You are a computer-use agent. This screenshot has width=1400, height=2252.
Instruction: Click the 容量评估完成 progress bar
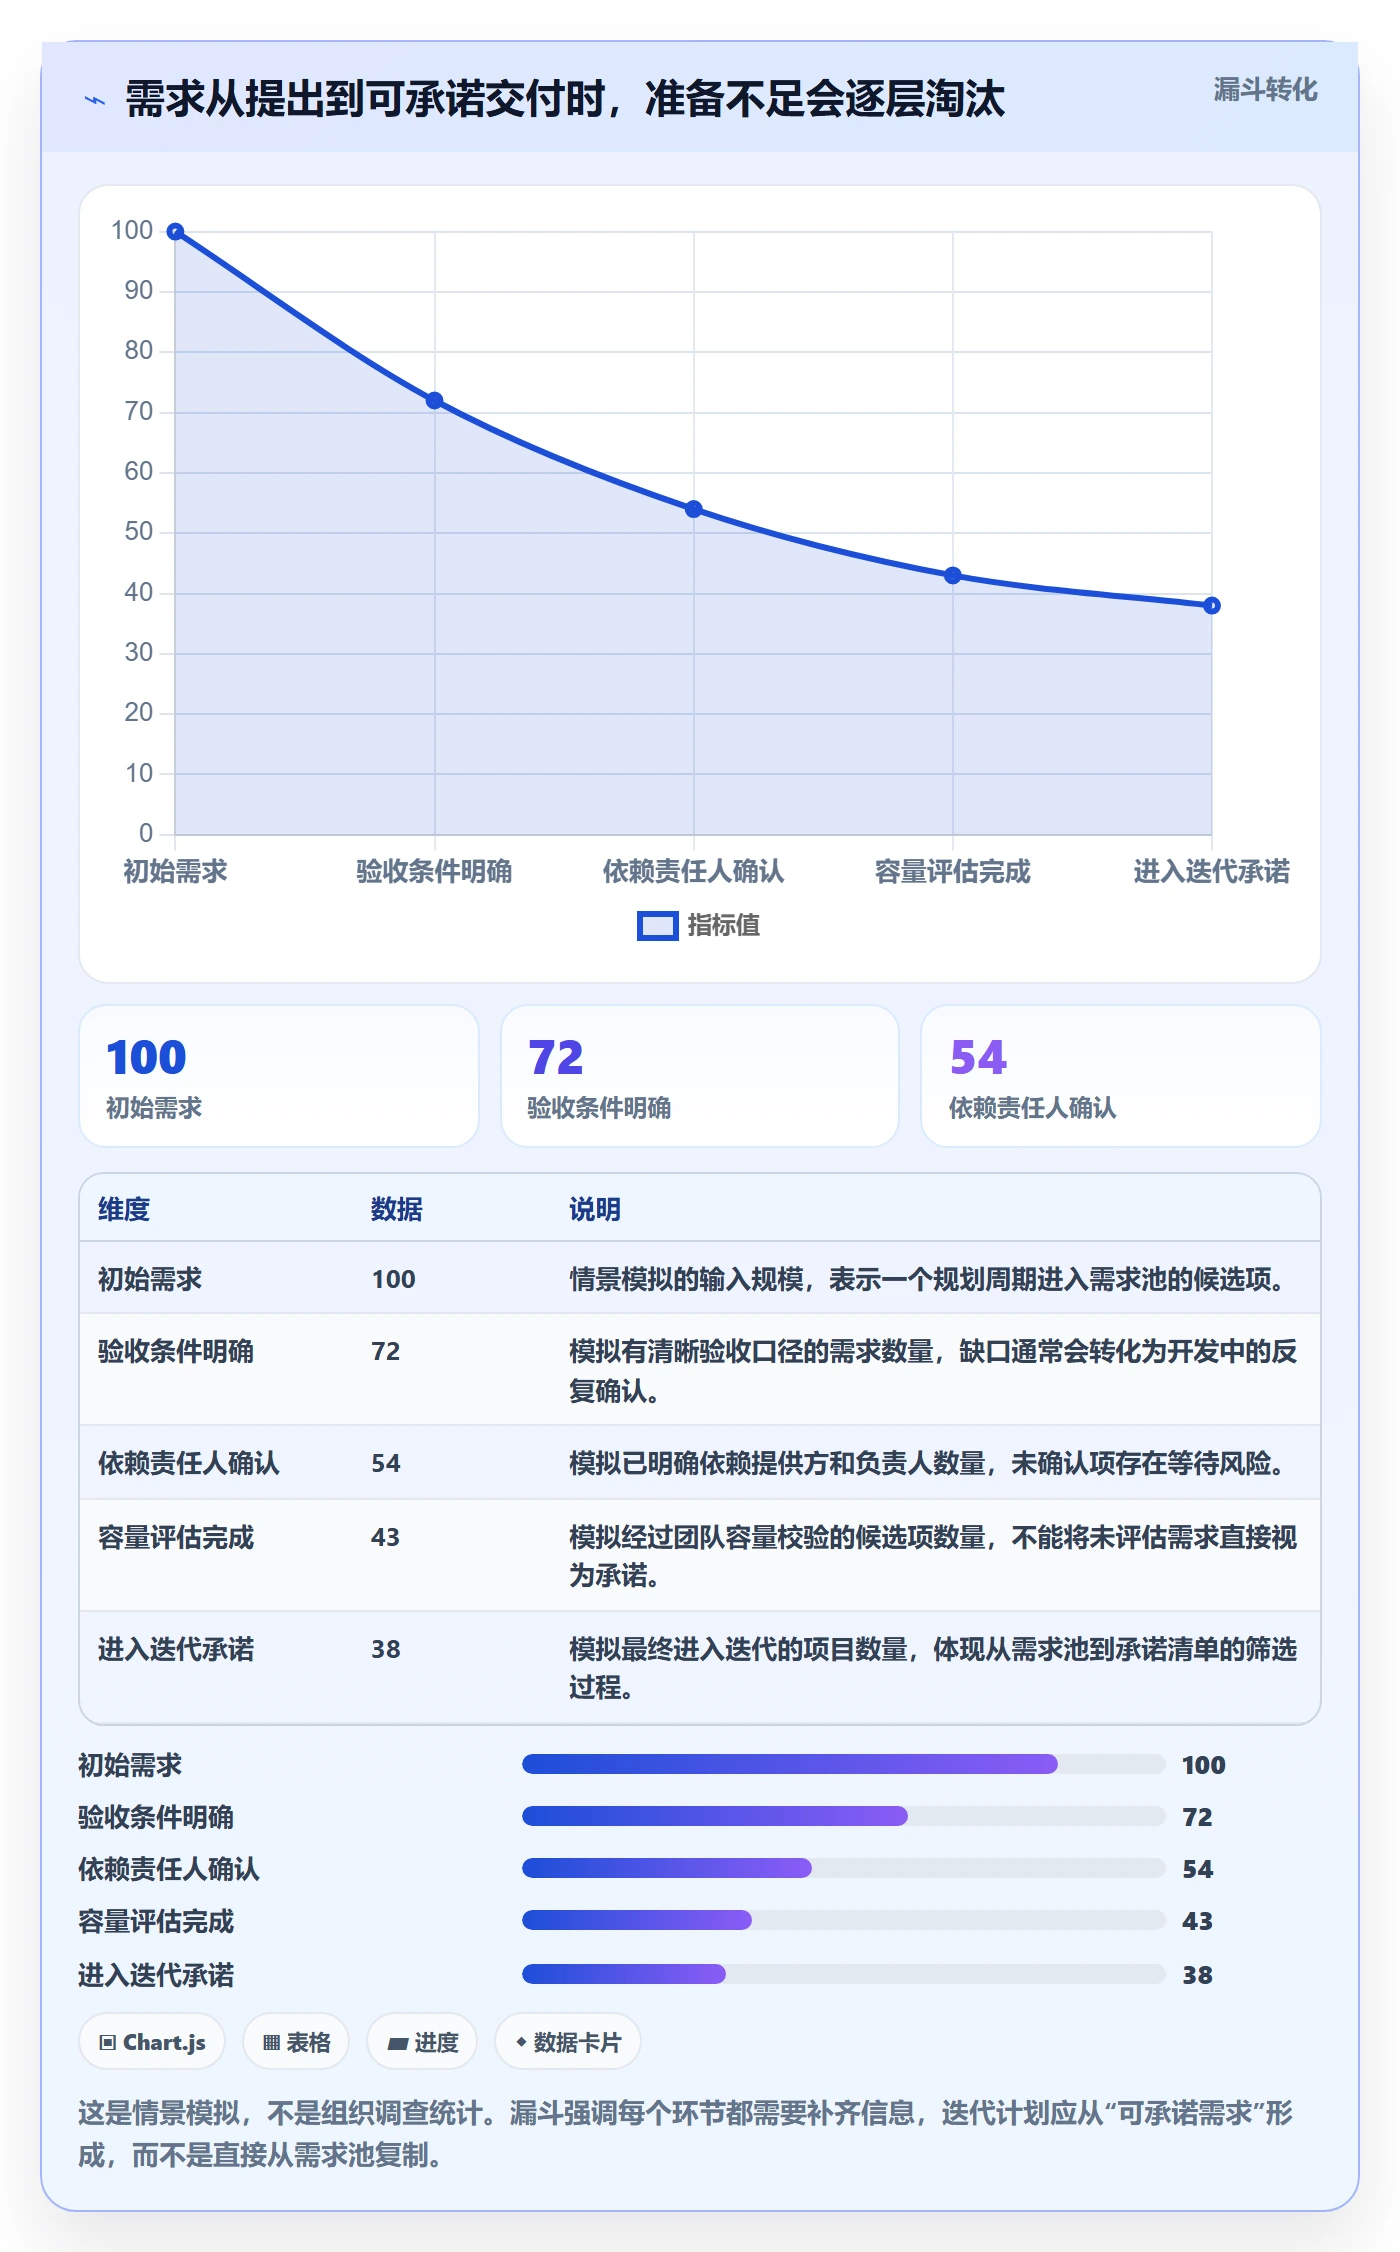click(844, 1920)
